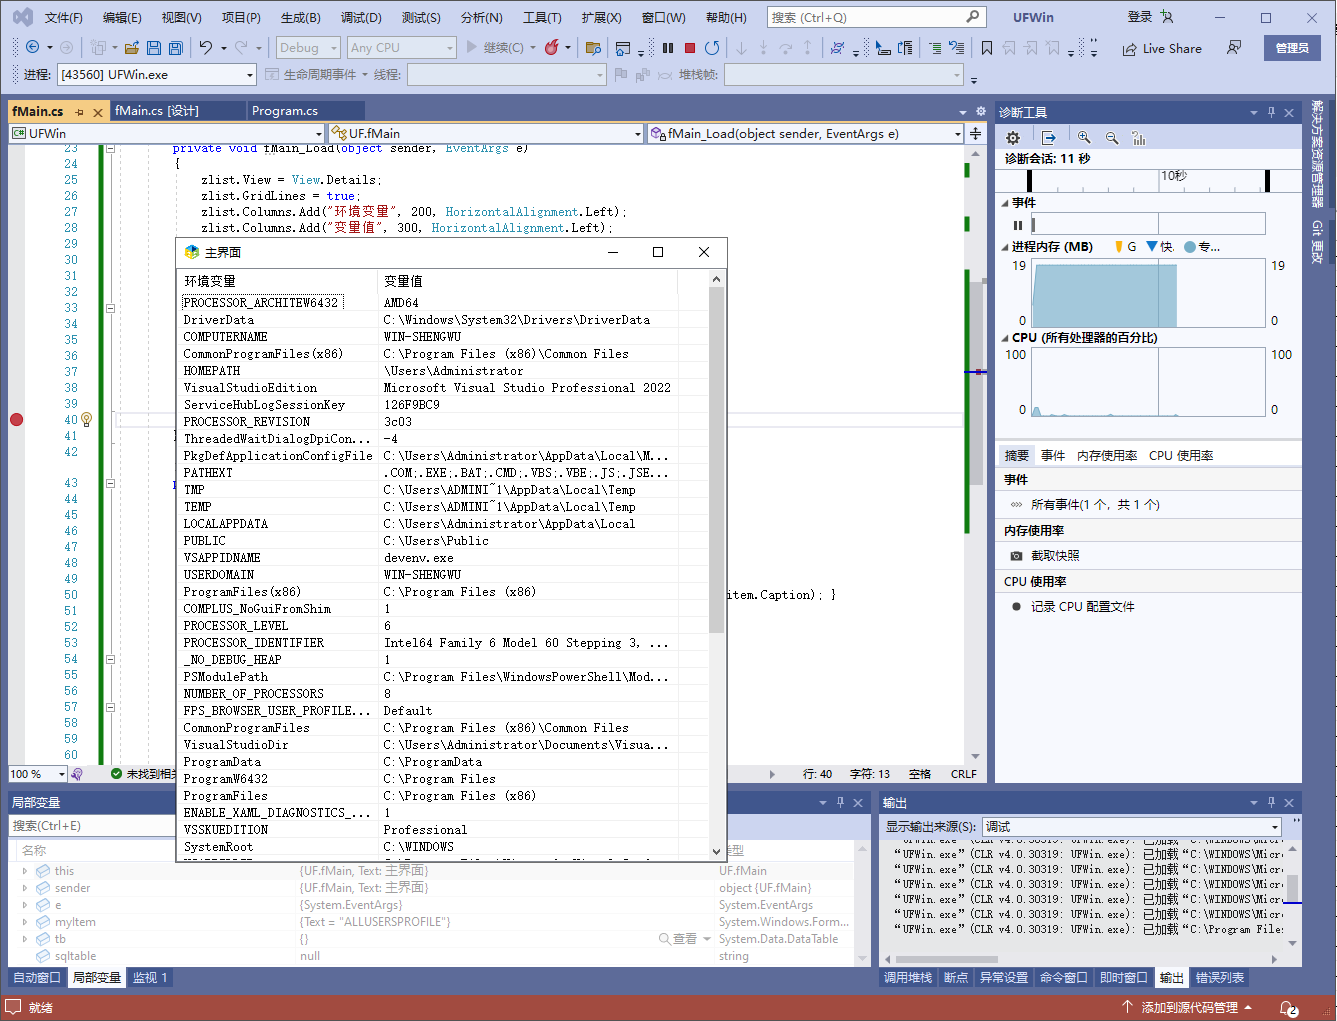This screenshot has width=1337, height=1021.
Task: Open Find in Files toolbar icon
Action: tap(593, 47)
